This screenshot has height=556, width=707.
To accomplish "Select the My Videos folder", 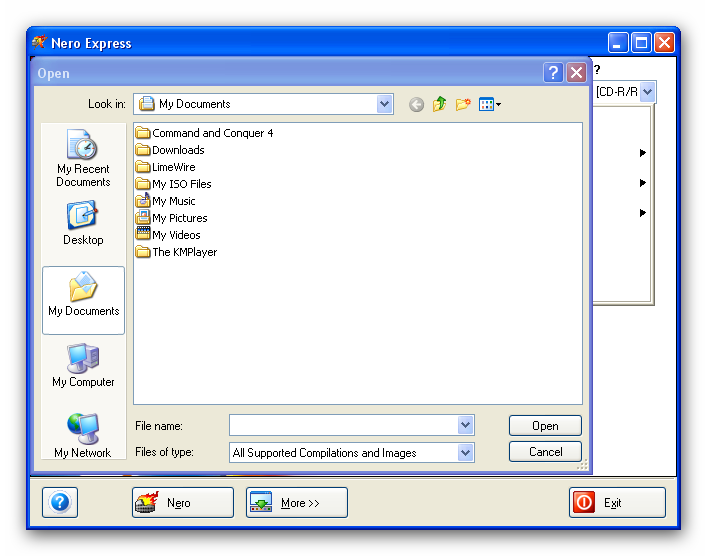I will pyautogui.click(x=168, y=234).
